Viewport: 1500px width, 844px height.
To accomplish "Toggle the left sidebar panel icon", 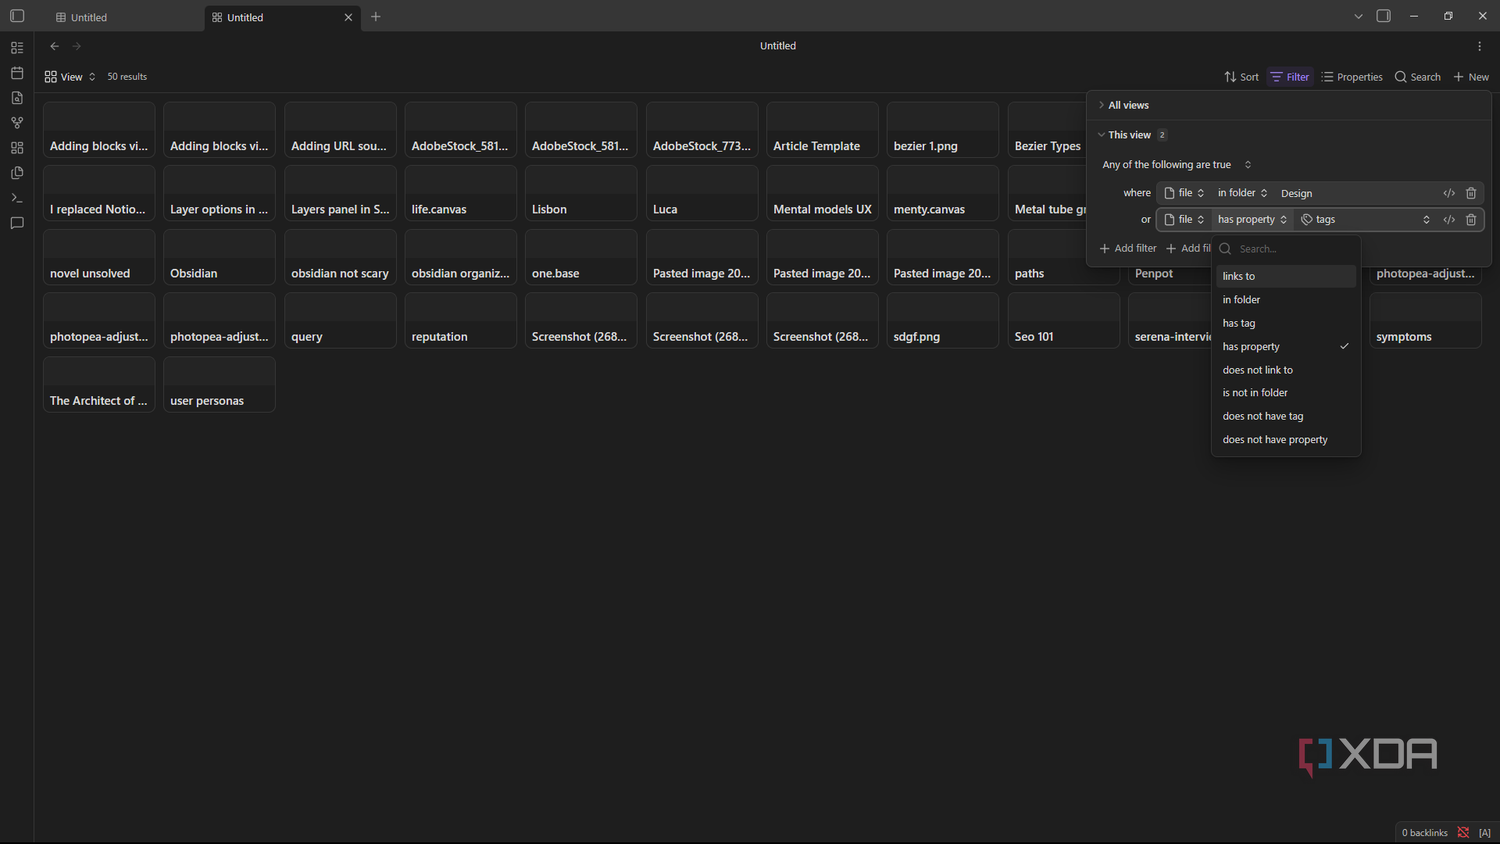I will pyautogui.click(x=17, y=16).
